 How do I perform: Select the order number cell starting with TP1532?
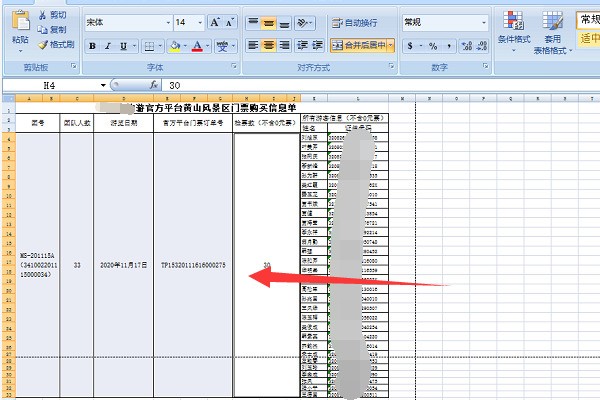pos(193,265)
